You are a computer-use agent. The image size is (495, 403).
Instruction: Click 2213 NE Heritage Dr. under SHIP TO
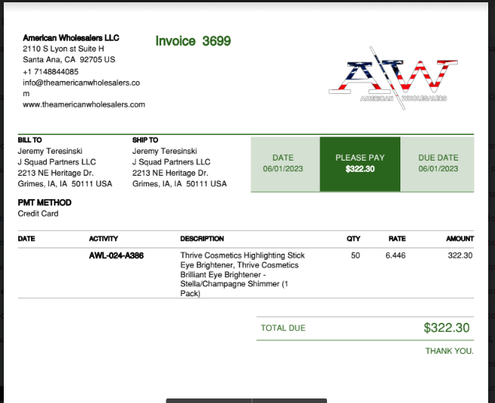click(170, 173)
